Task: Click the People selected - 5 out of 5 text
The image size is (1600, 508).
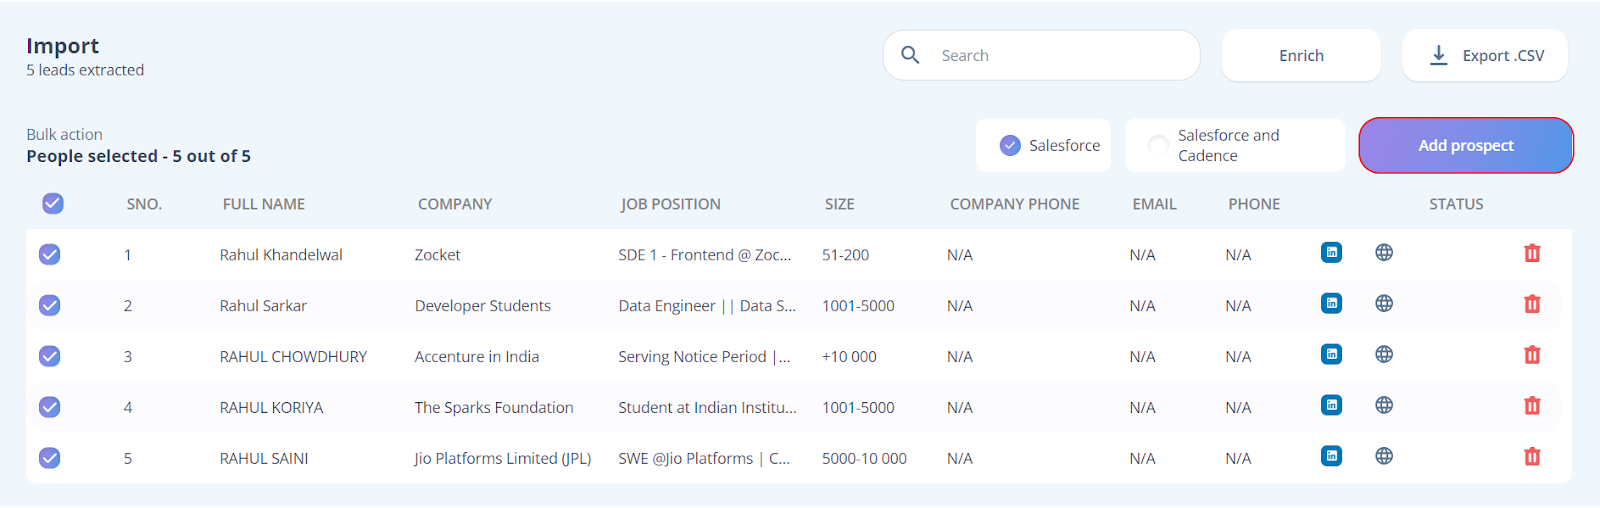Action: click(139, 156)
